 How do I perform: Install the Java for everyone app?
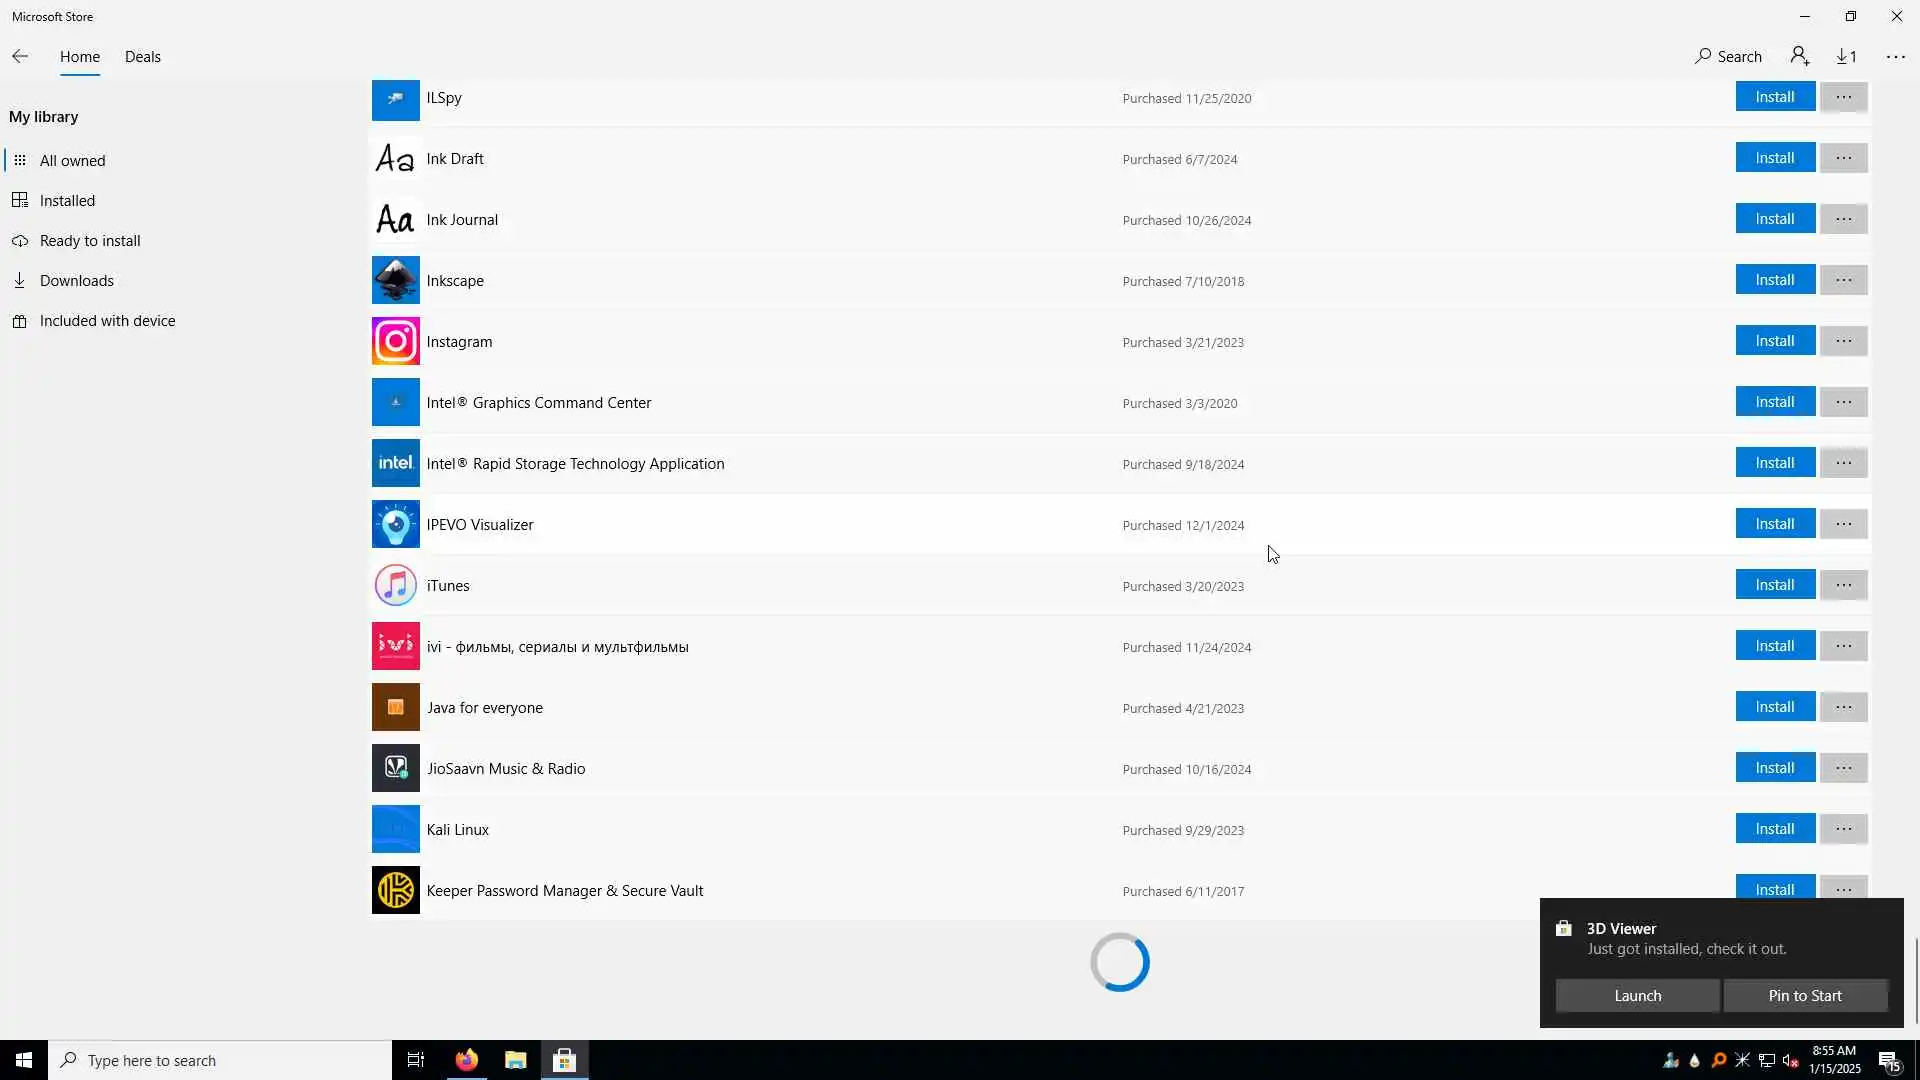click(1774, 707)
